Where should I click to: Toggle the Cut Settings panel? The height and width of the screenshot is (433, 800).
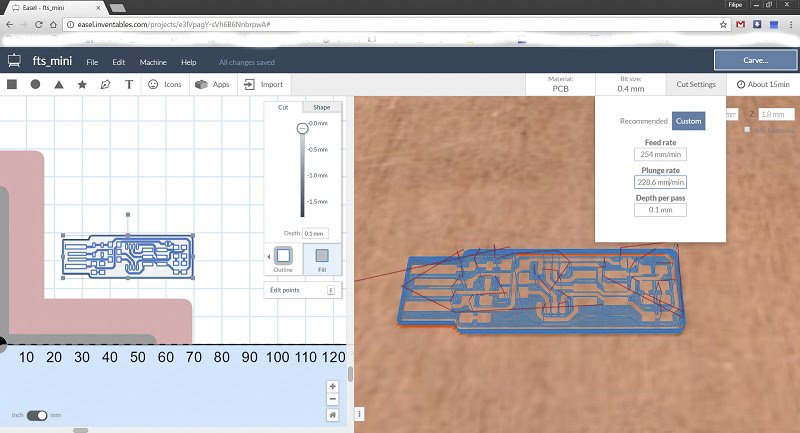point(696,84)
